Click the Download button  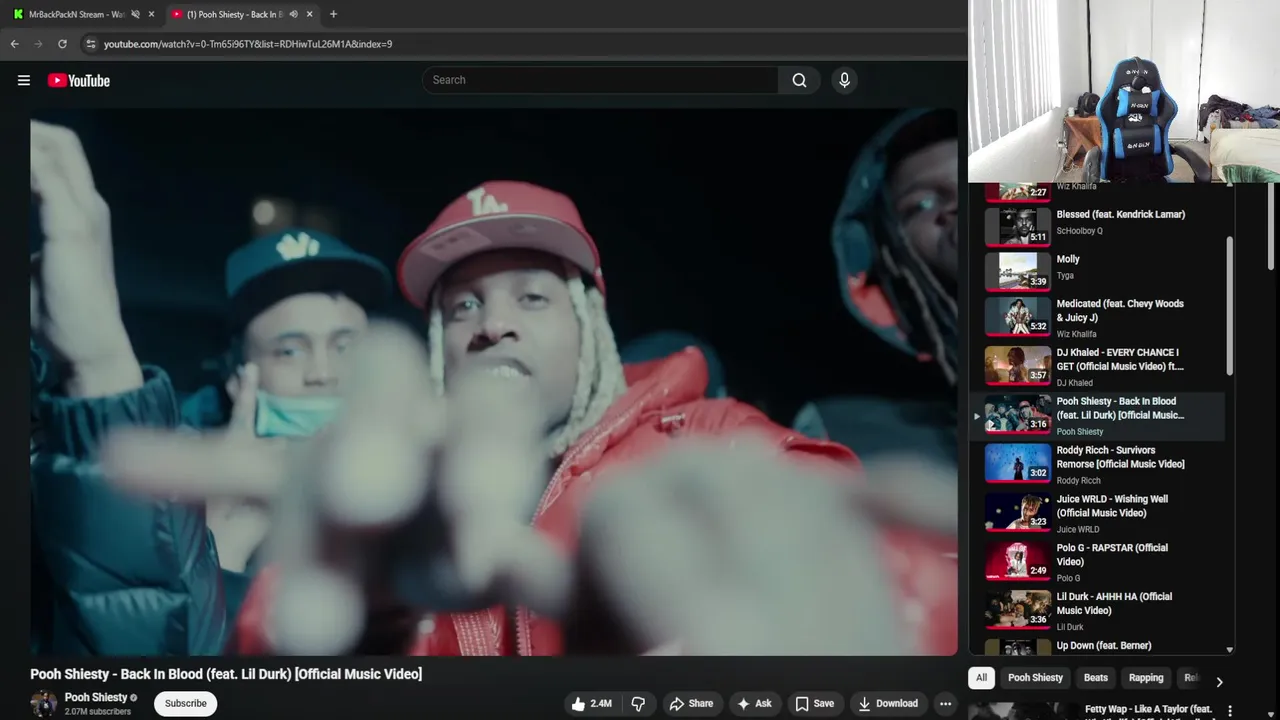point(887,704)
